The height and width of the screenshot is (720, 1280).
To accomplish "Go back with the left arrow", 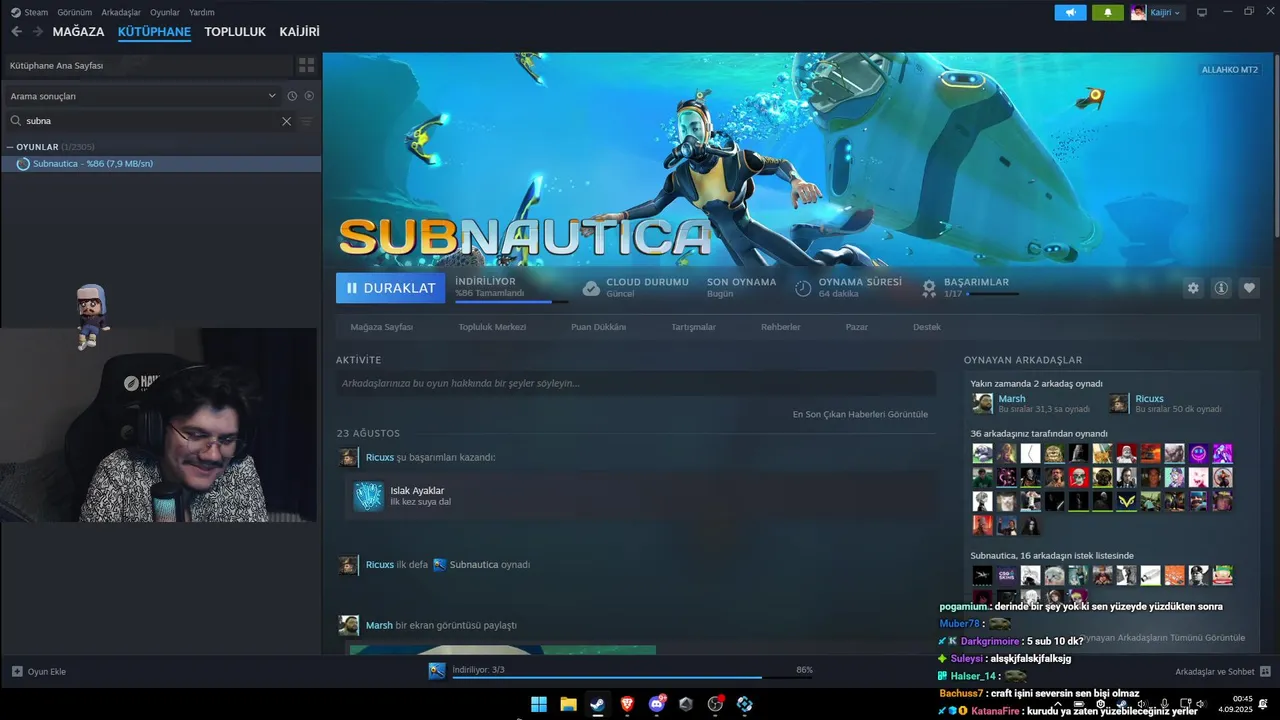I will [16, 32].
